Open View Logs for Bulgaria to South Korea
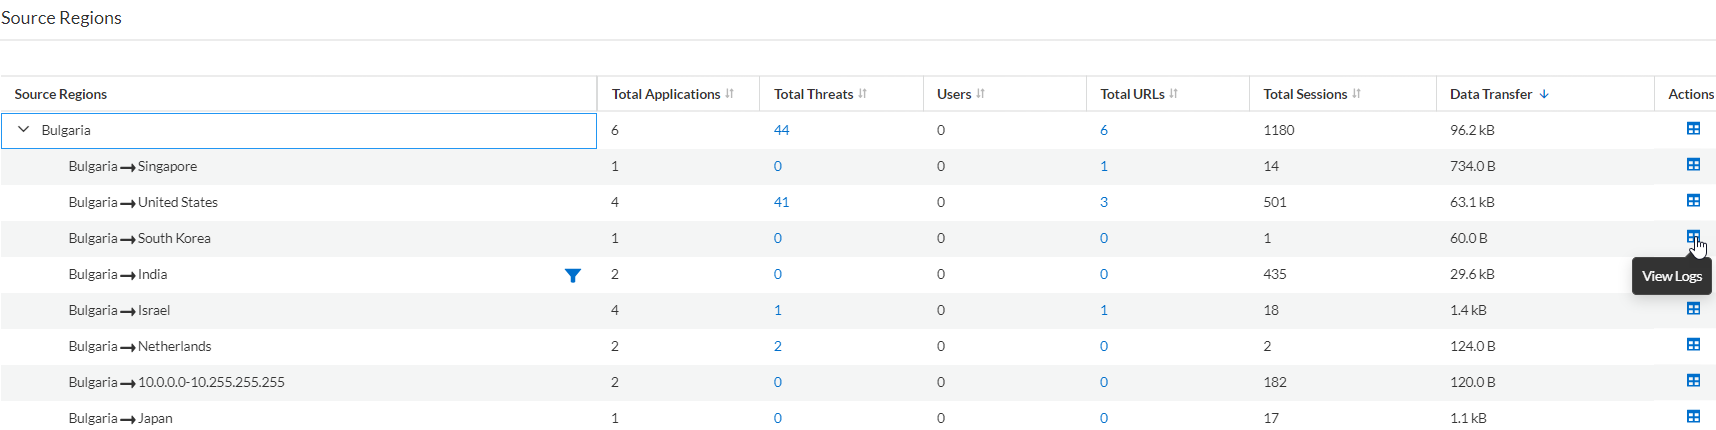 1693,237
